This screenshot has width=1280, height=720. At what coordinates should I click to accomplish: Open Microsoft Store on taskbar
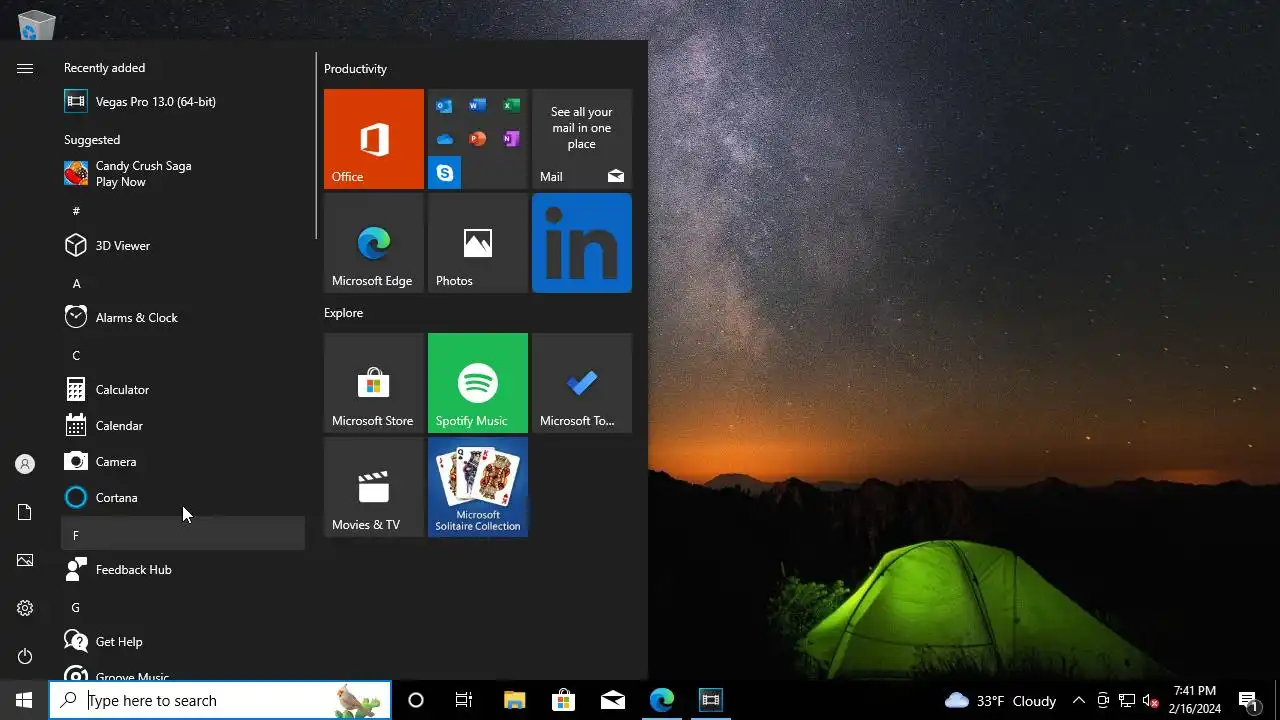[563, 700]
